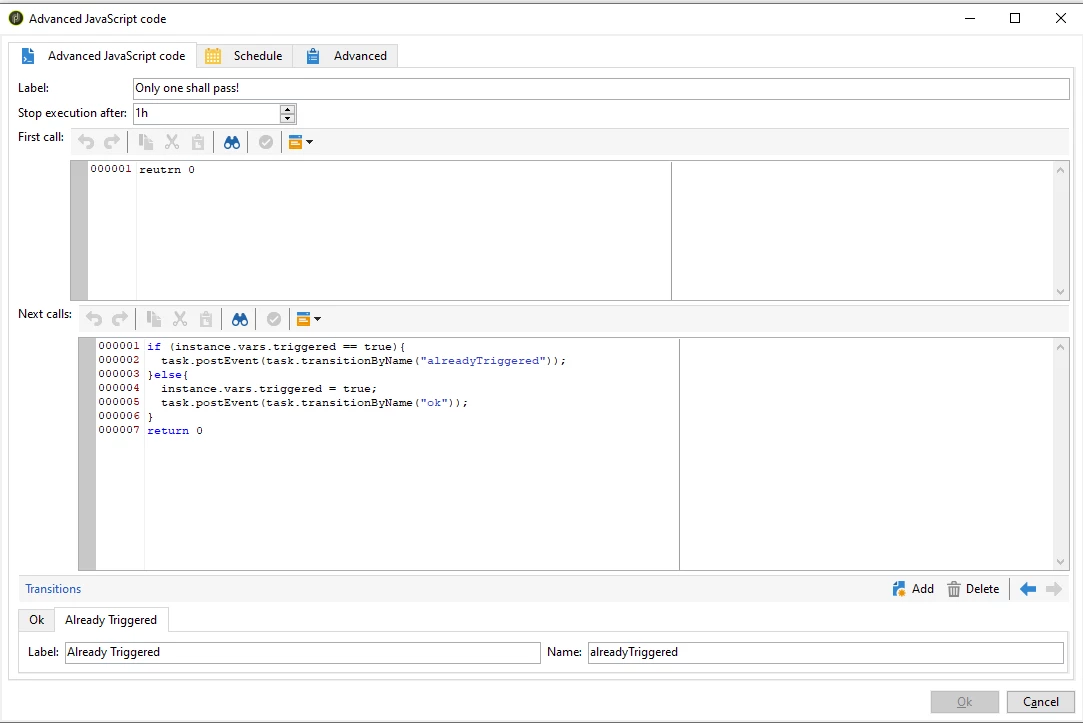Undo in Next calls toolbar
This screenshot has height=723, width=1083.
(94, 319)
